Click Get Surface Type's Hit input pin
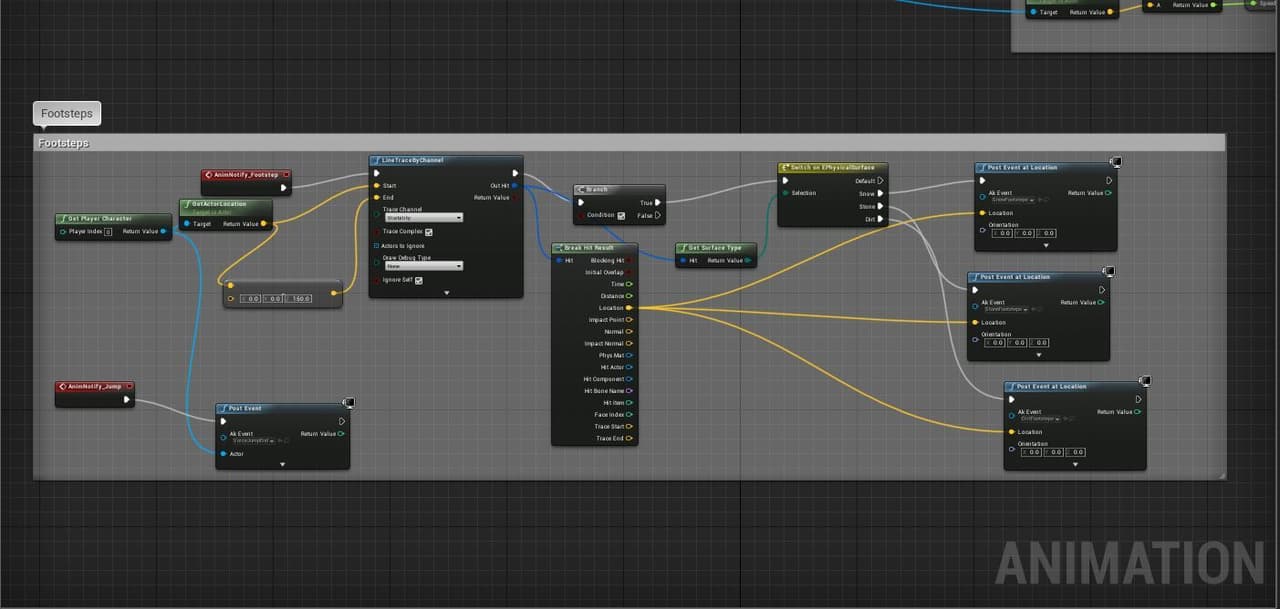1280x609 pixels. point(682,260)
